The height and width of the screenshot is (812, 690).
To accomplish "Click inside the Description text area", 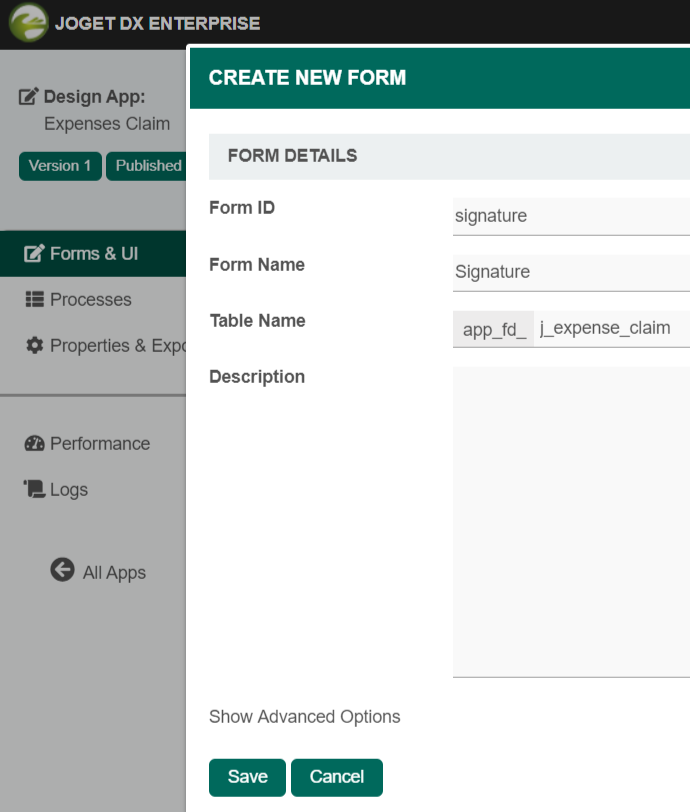I will 570,520.
